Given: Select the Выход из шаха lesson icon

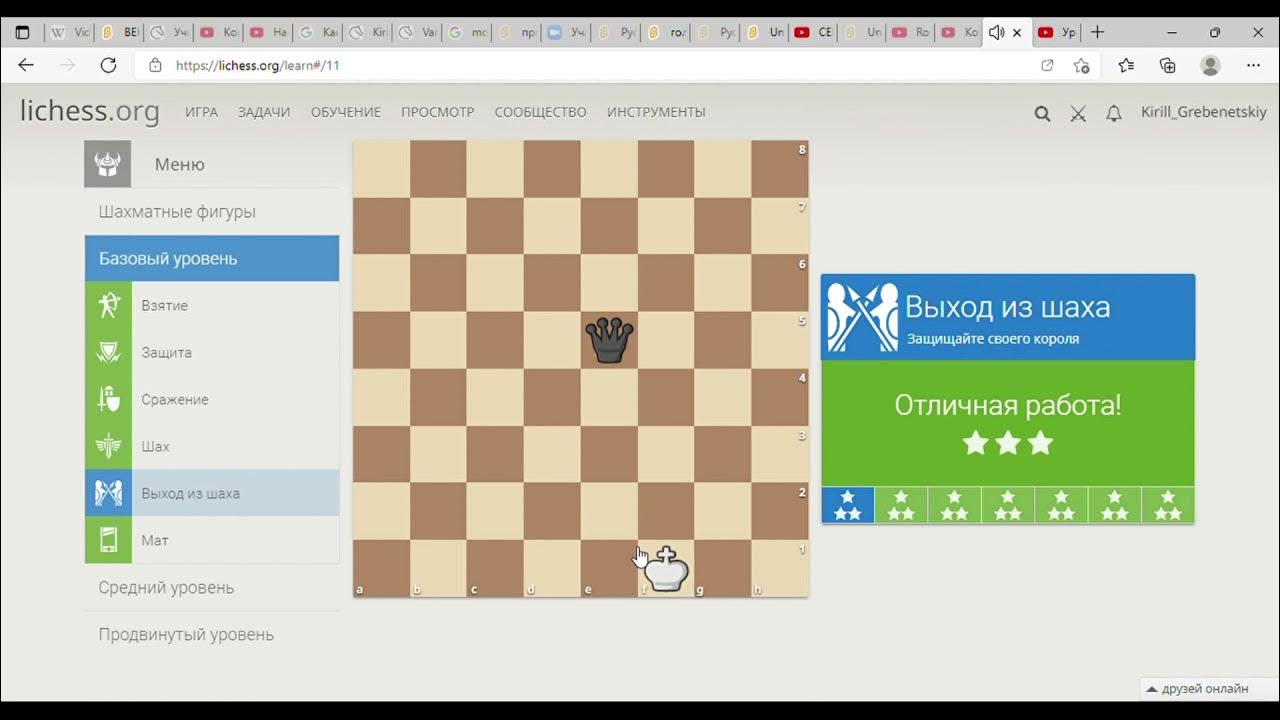Looking at the screenshot, I should [108, 493].
